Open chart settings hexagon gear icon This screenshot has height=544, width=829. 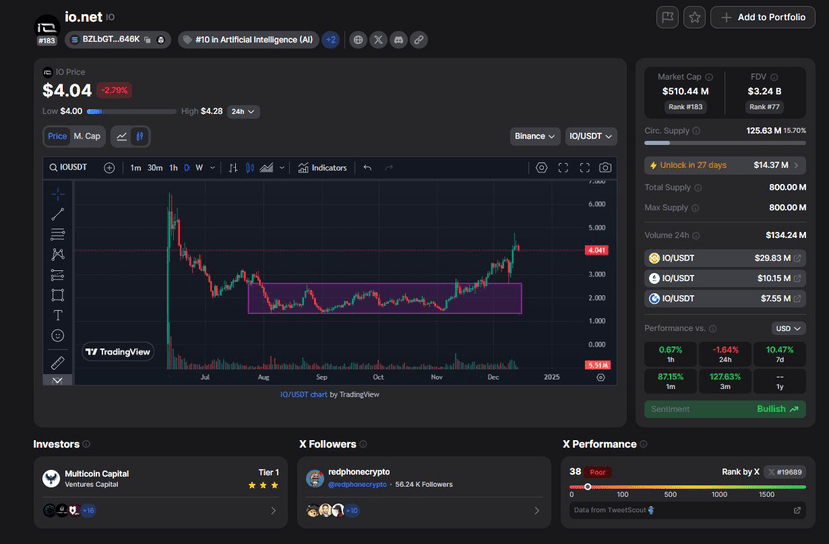coord(541,168)
